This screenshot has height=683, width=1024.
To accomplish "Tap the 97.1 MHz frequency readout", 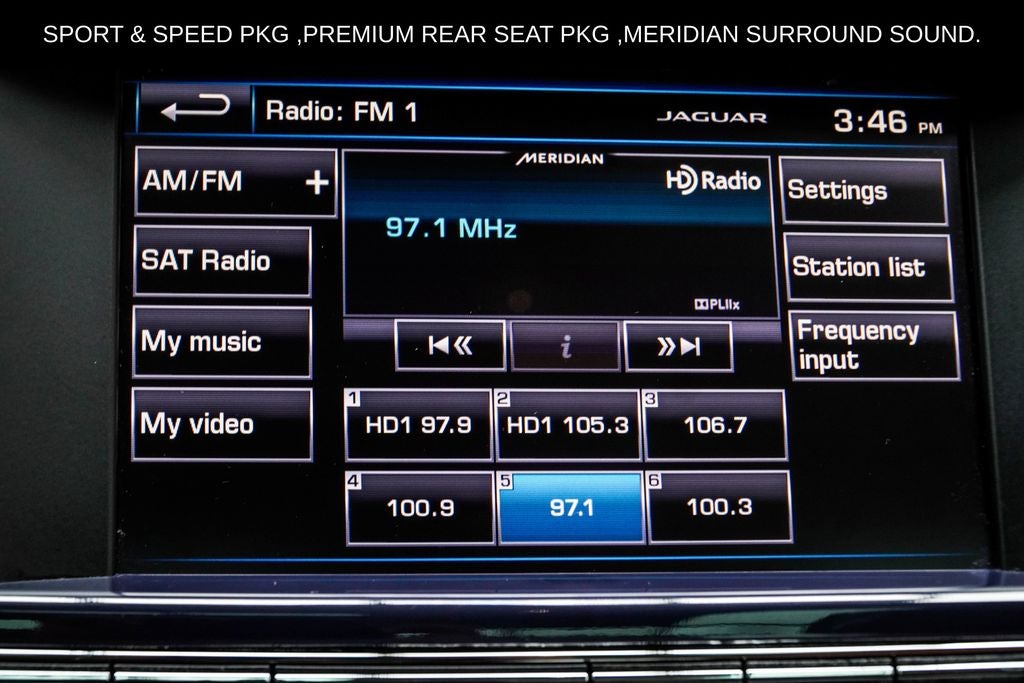I will pyautogui.click(x=451, y=228).
